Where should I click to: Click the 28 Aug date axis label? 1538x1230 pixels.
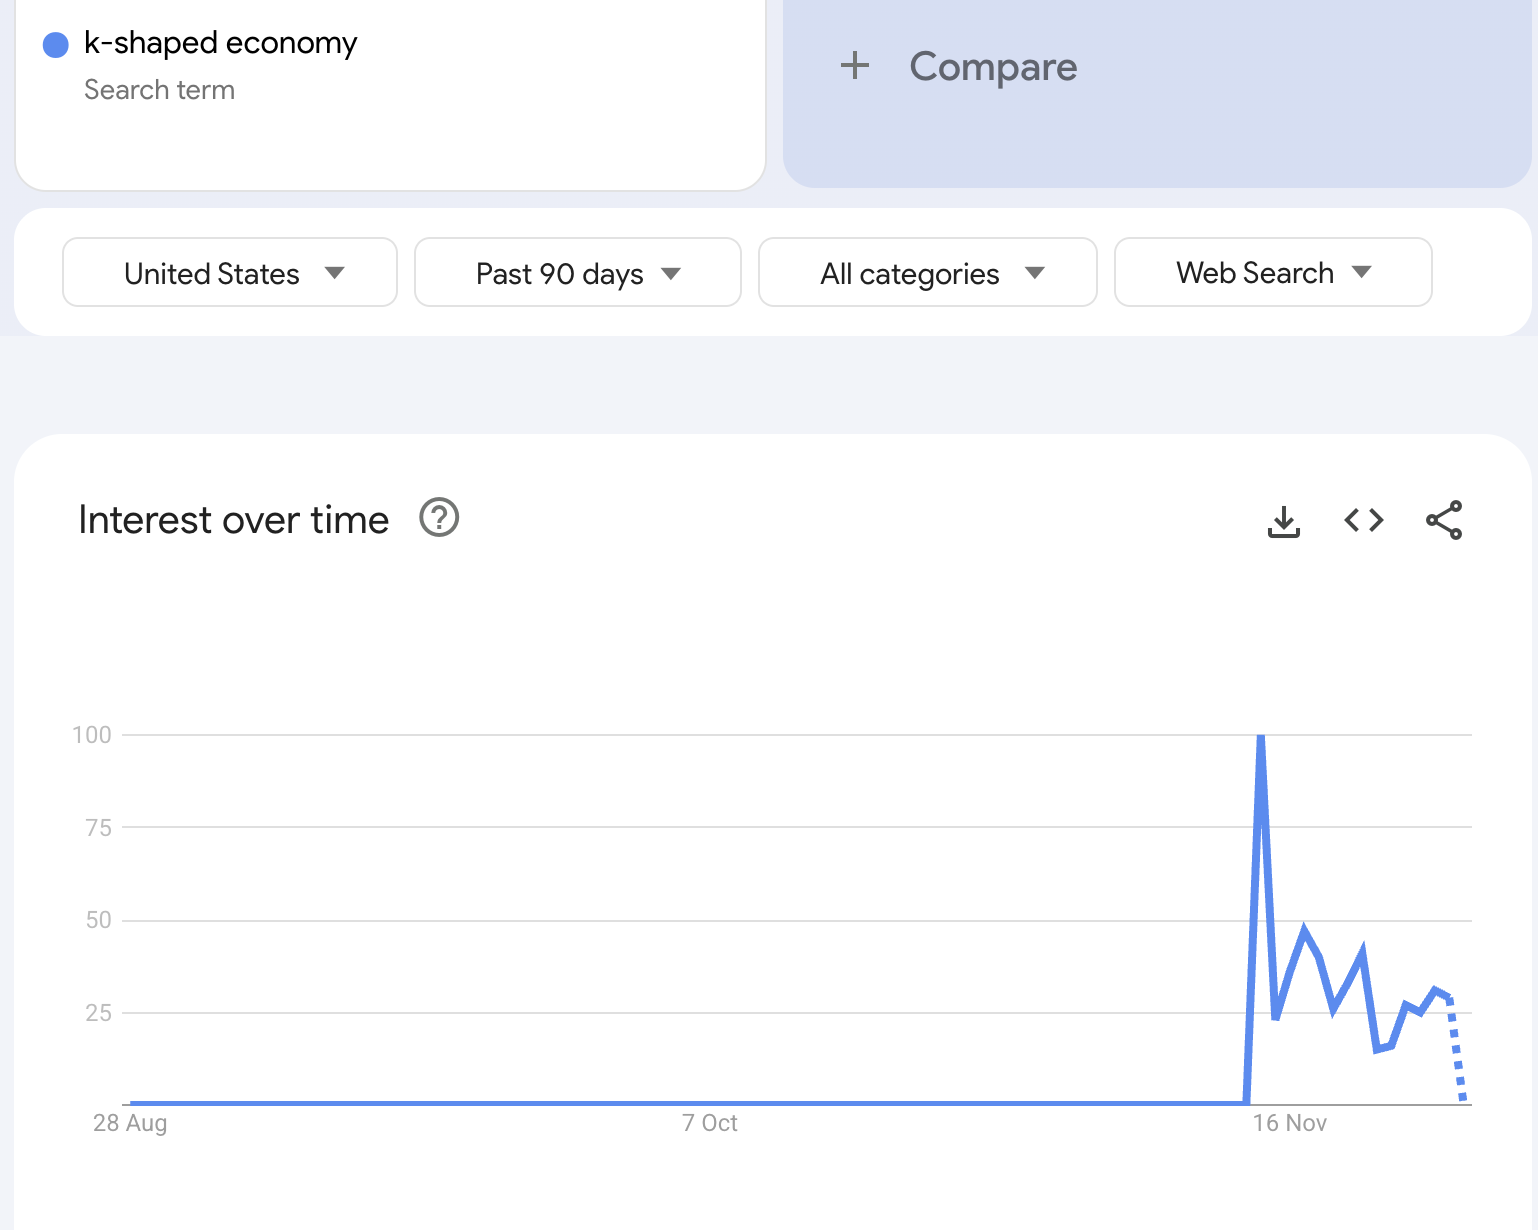[x=130, y=1123]
